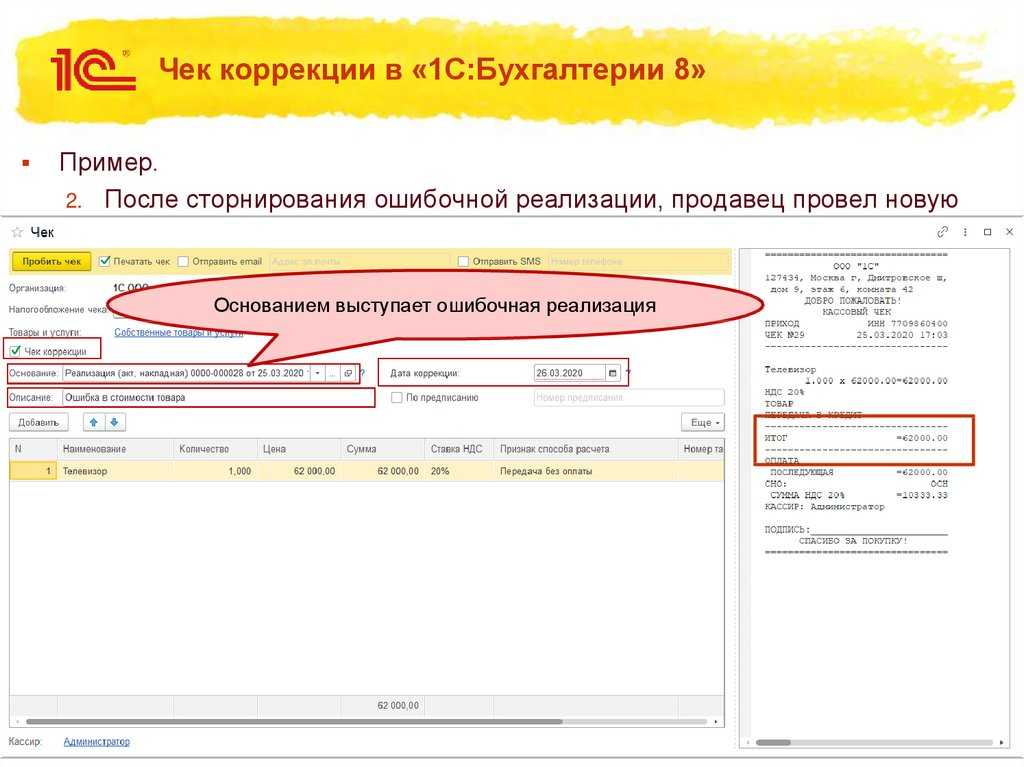This screenshot has width=1024, height=767.
Task: Open the Основание document with the open-form icon
Action: click(348, 373)
